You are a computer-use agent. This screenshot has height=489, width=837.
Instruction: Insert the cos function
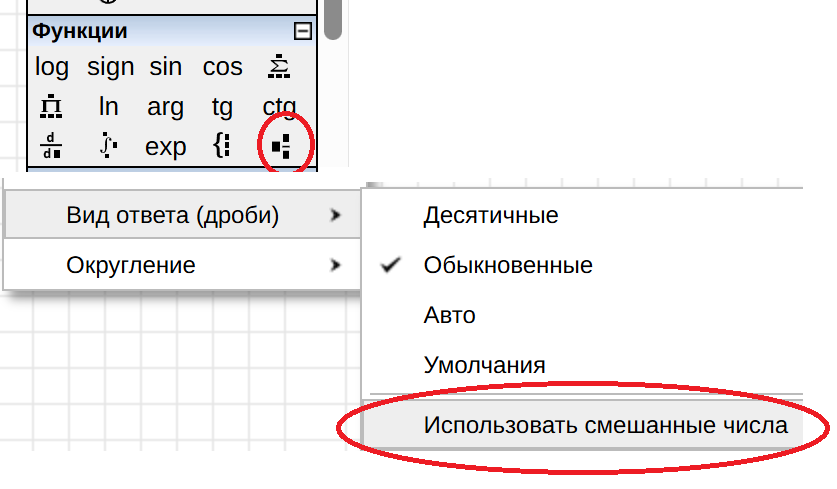point(222,67)
